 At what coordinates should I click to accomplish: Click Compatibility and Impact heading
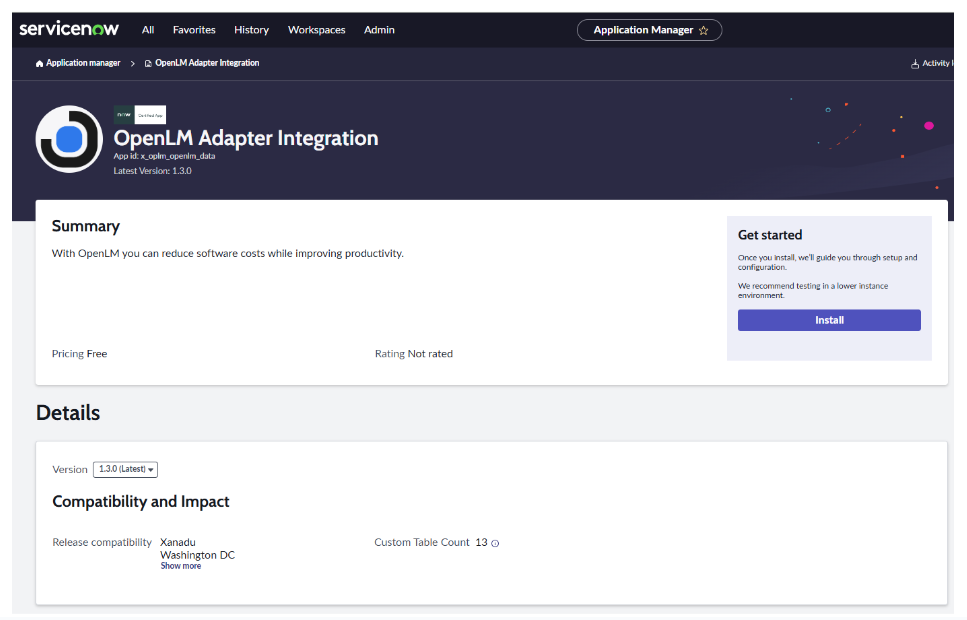click(x=141, y=502)
